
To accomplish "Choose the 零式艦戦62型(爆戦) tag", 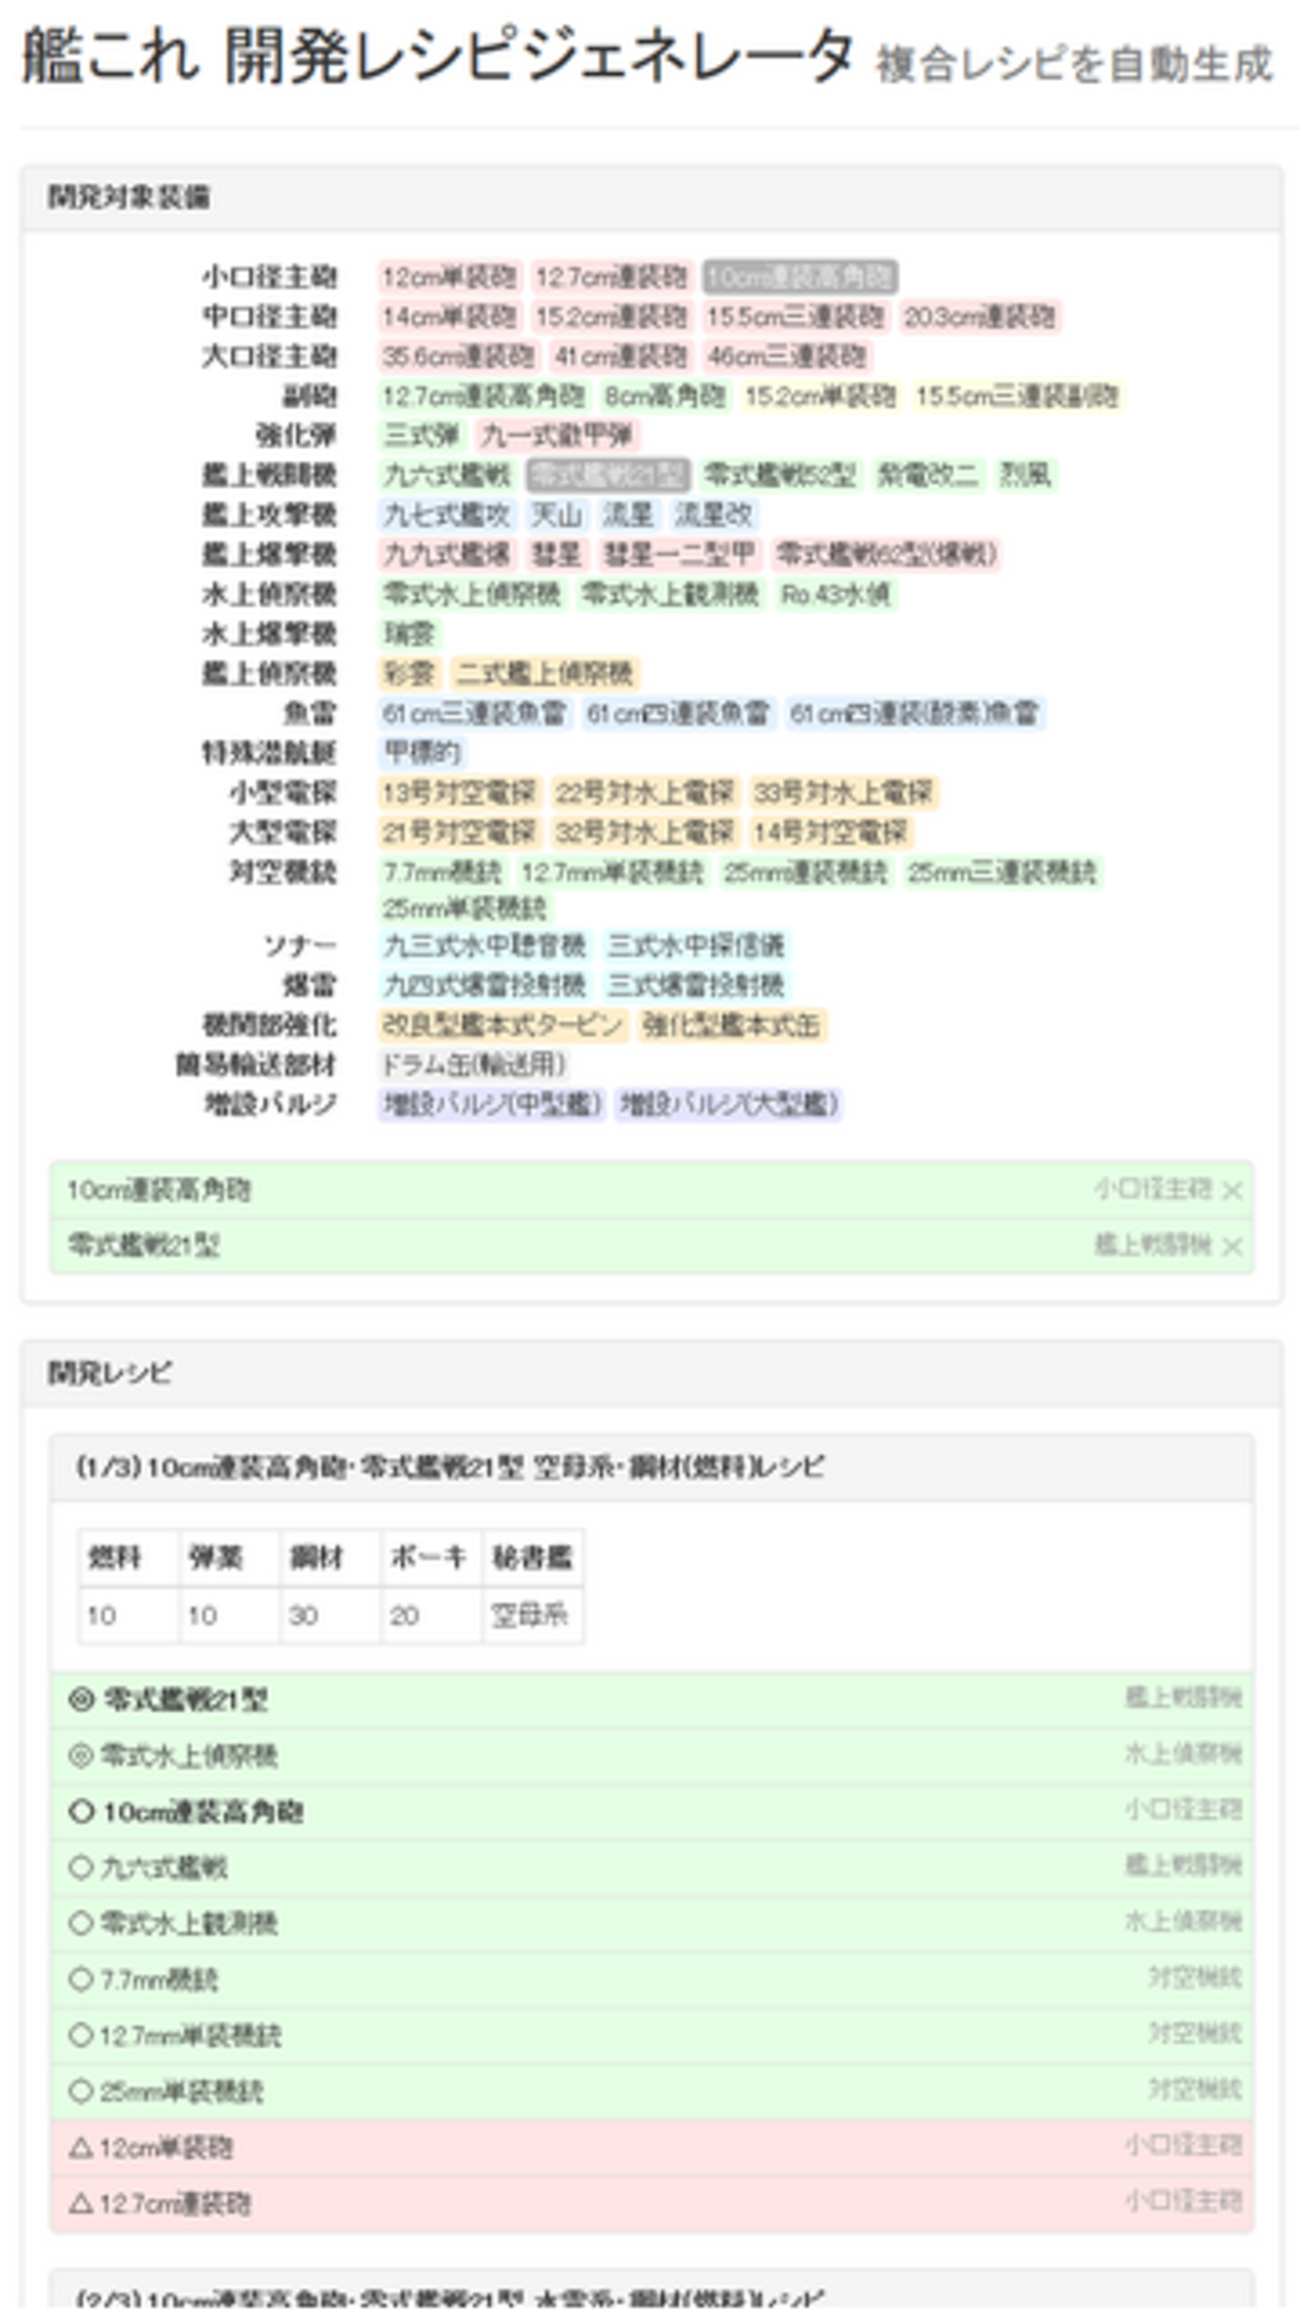I will [x=886, y=554].
